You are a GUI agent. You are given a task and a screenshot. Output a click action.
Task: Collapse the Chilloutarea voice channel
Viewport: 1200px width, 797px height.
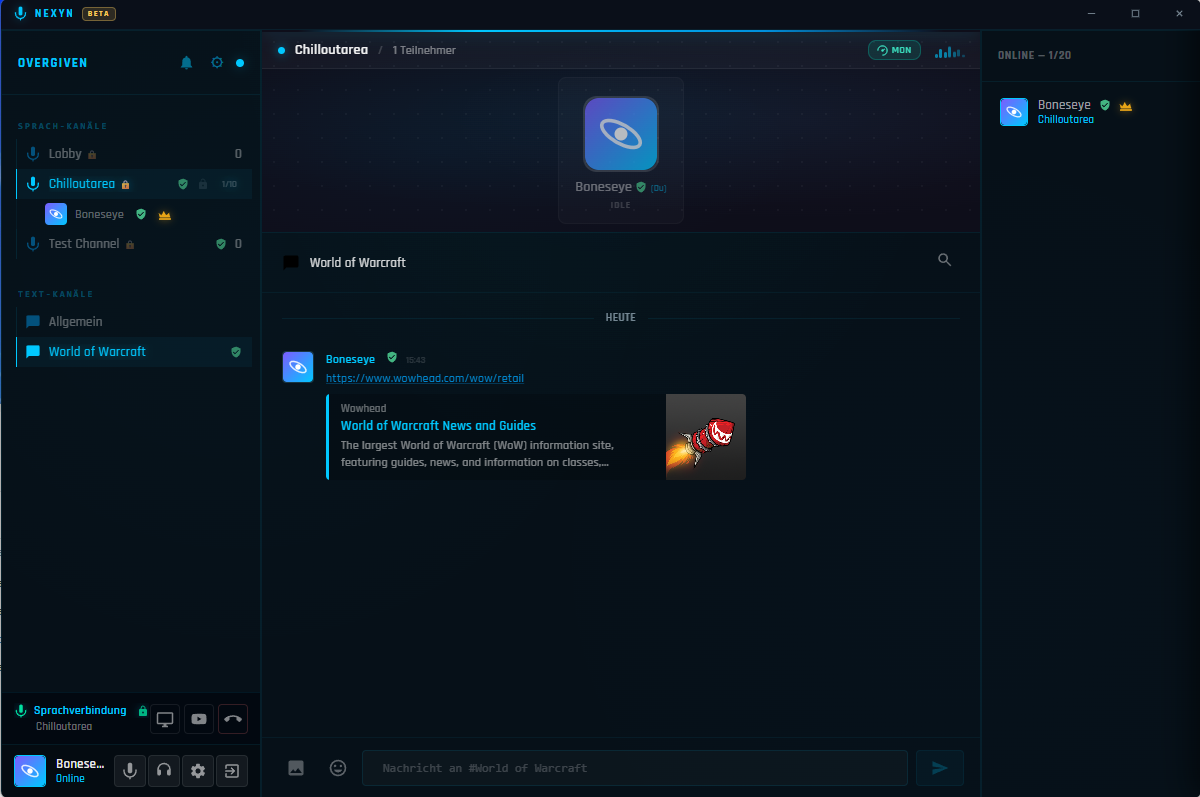(134, 184)
